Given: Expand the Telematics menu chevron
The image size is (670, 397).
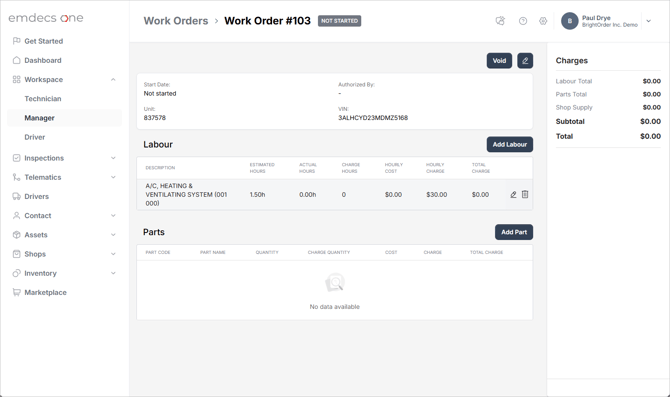Looking at the screenshot, I should click(113, 177).
